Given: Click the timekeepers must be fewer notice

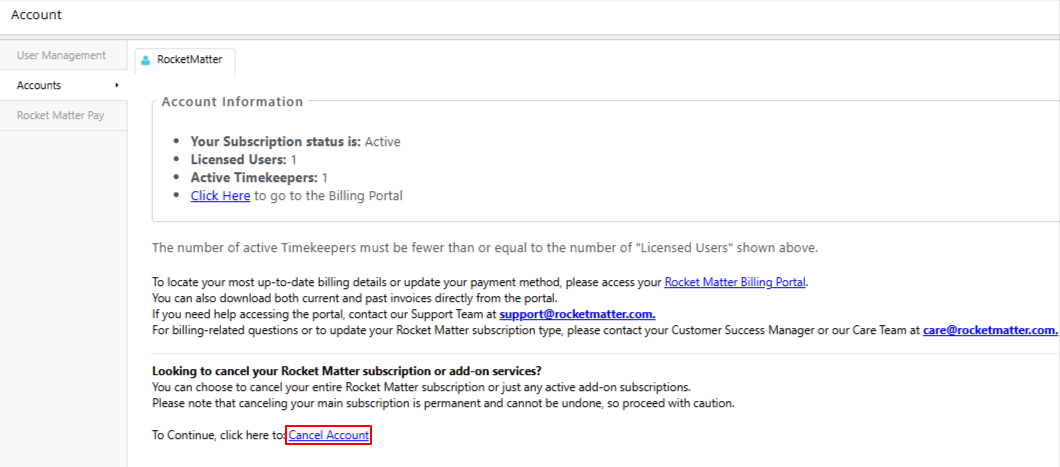Looking at the screenshot, I should coord(485,247).
